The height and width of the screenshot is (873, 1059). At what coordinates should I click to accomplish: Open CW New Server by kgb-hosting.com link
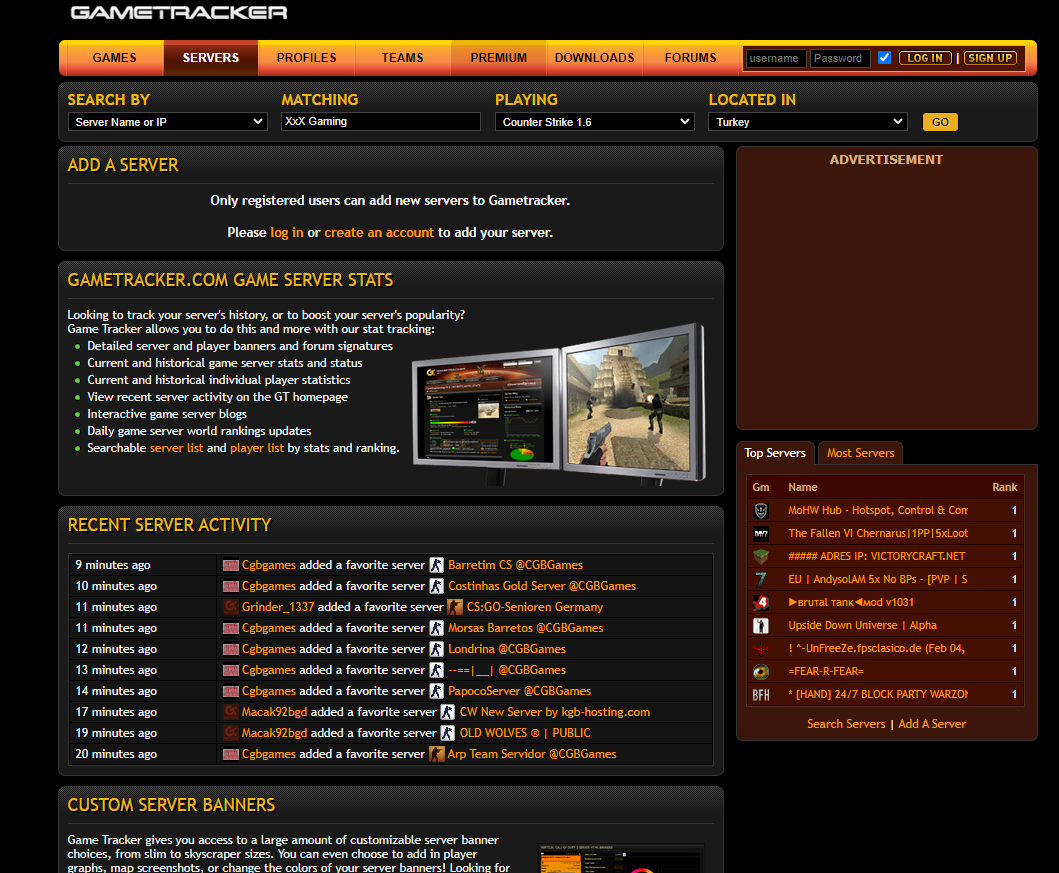pyautogui.click(x=554, y=712)
